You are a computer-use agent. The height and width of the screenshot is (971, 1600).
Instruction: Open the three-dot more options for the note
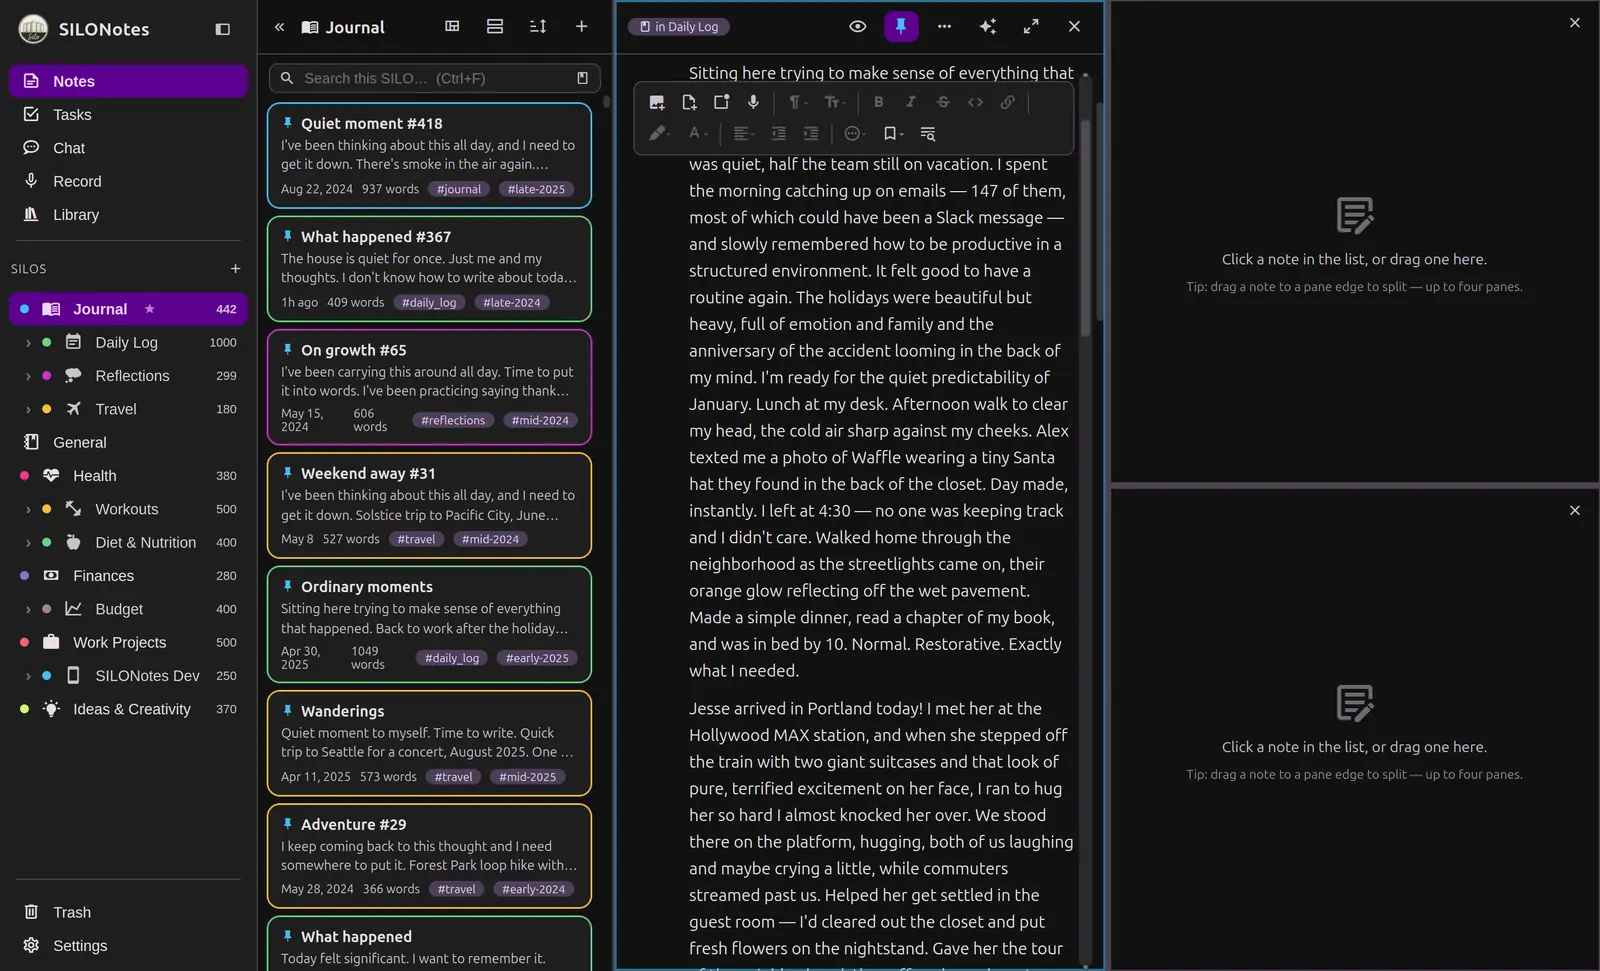[944, 27]
